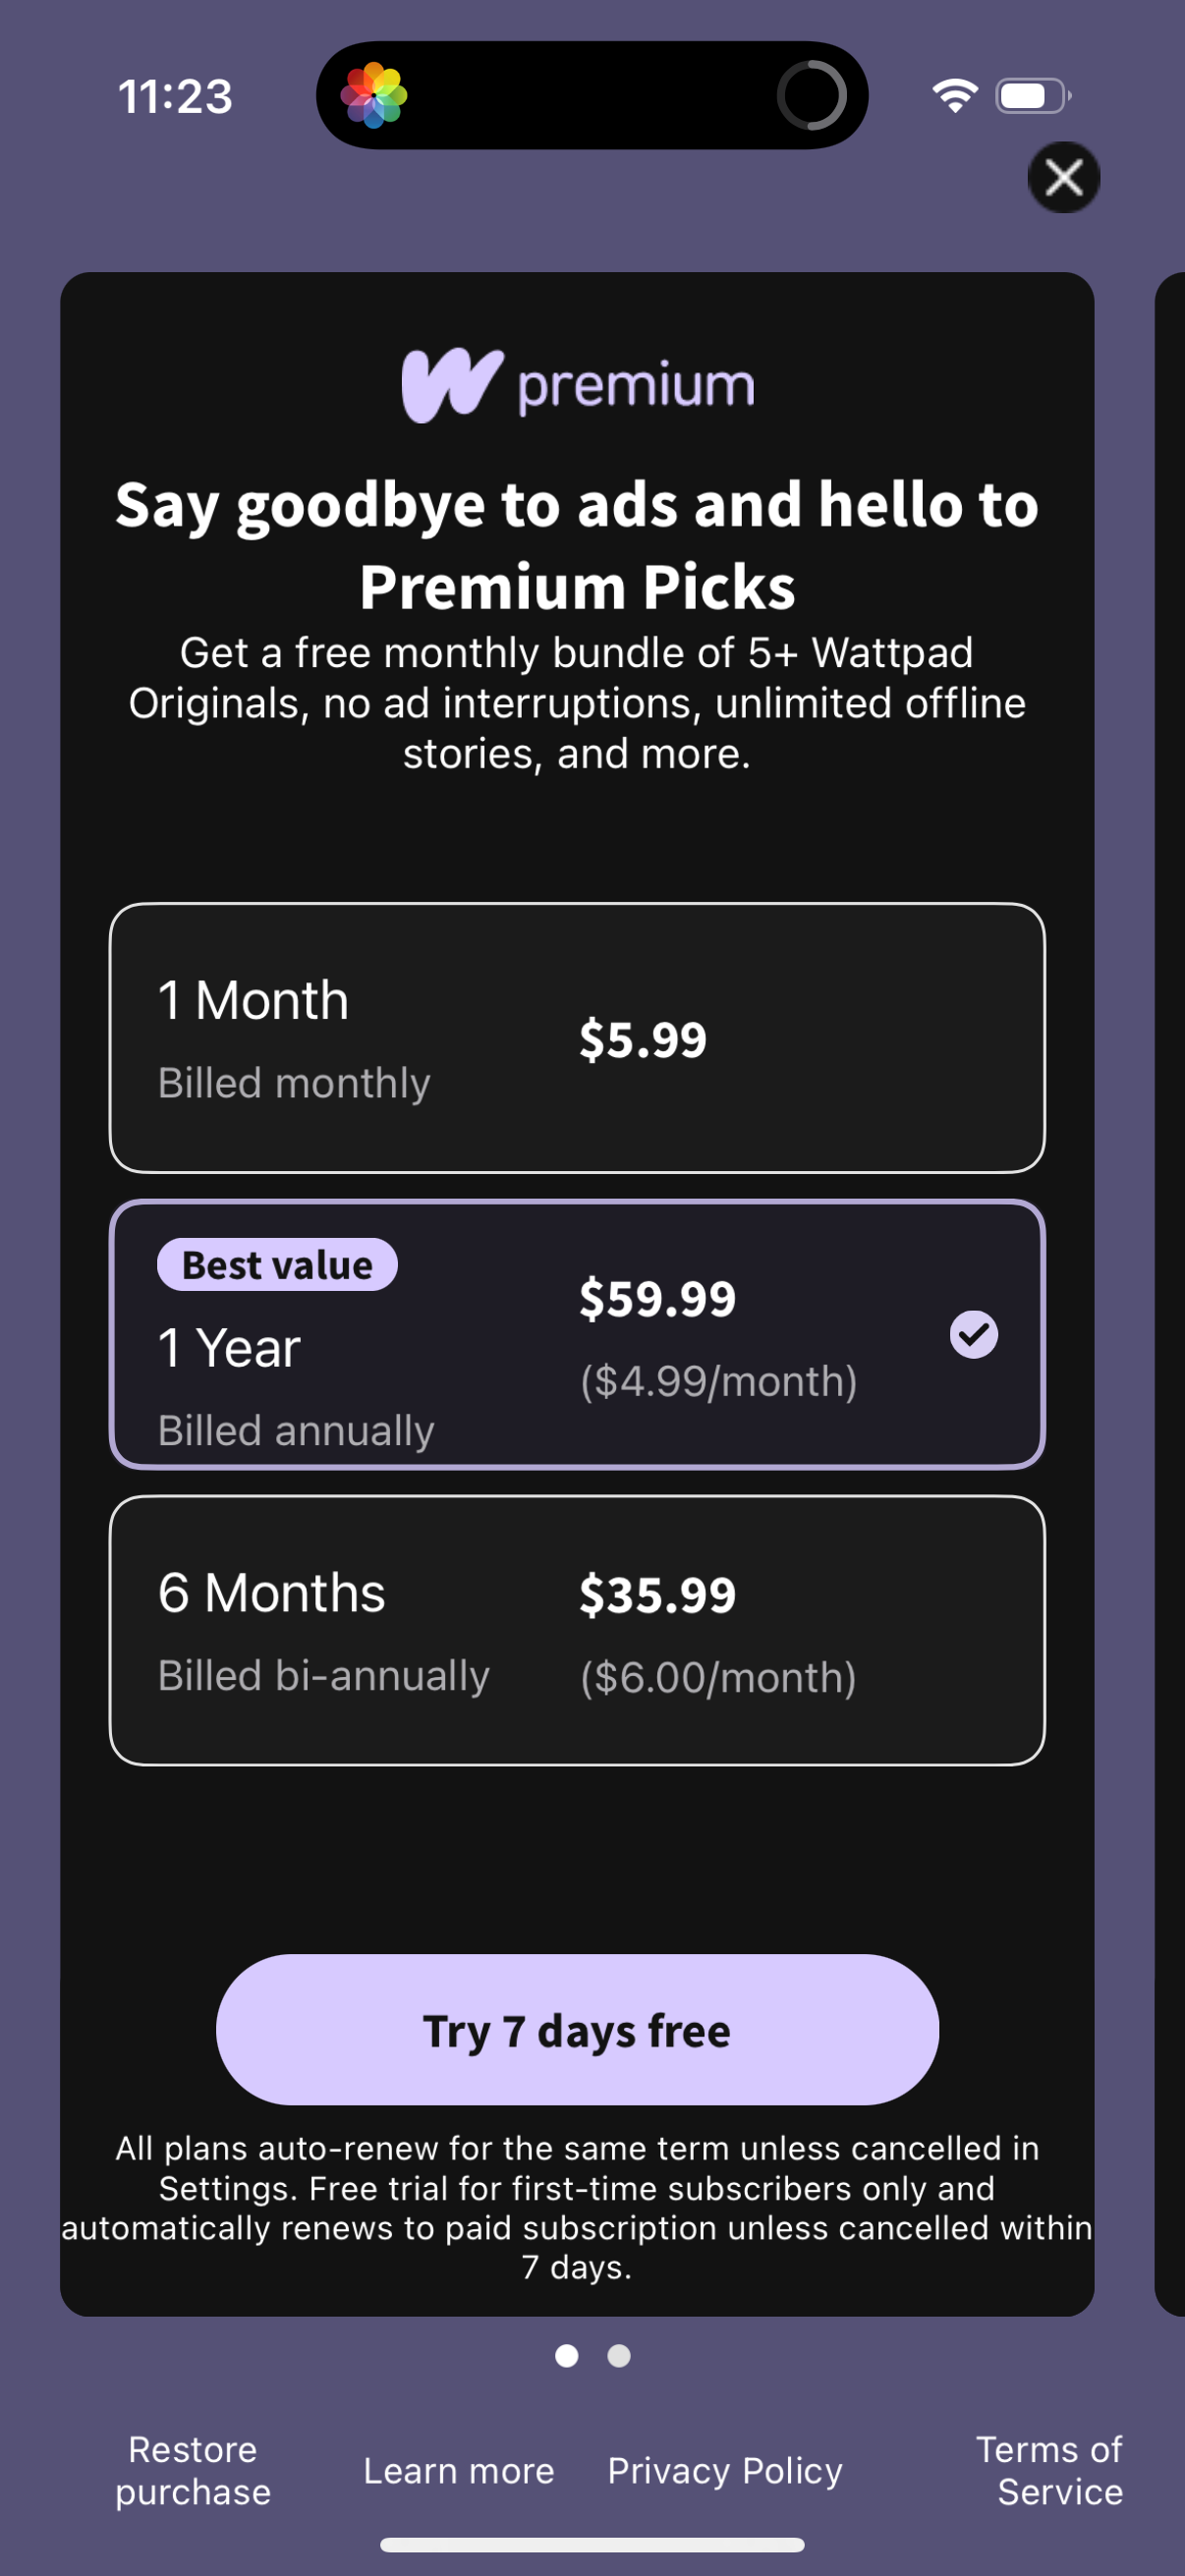Tap the battery status icon
Image resolution: width=1185 pixels, height=2576 pixels.
tap(1031, 96)
